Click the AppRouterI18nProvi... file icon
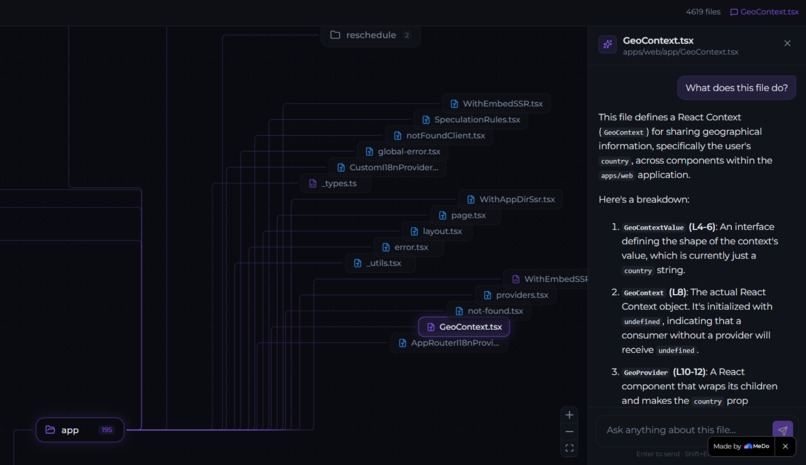 coord(402,343)
